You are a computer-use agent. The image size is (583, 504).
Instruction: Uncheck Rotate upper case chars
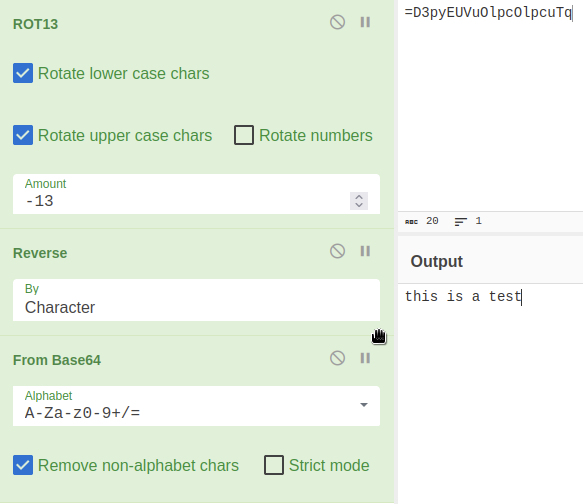pos(23,135)
